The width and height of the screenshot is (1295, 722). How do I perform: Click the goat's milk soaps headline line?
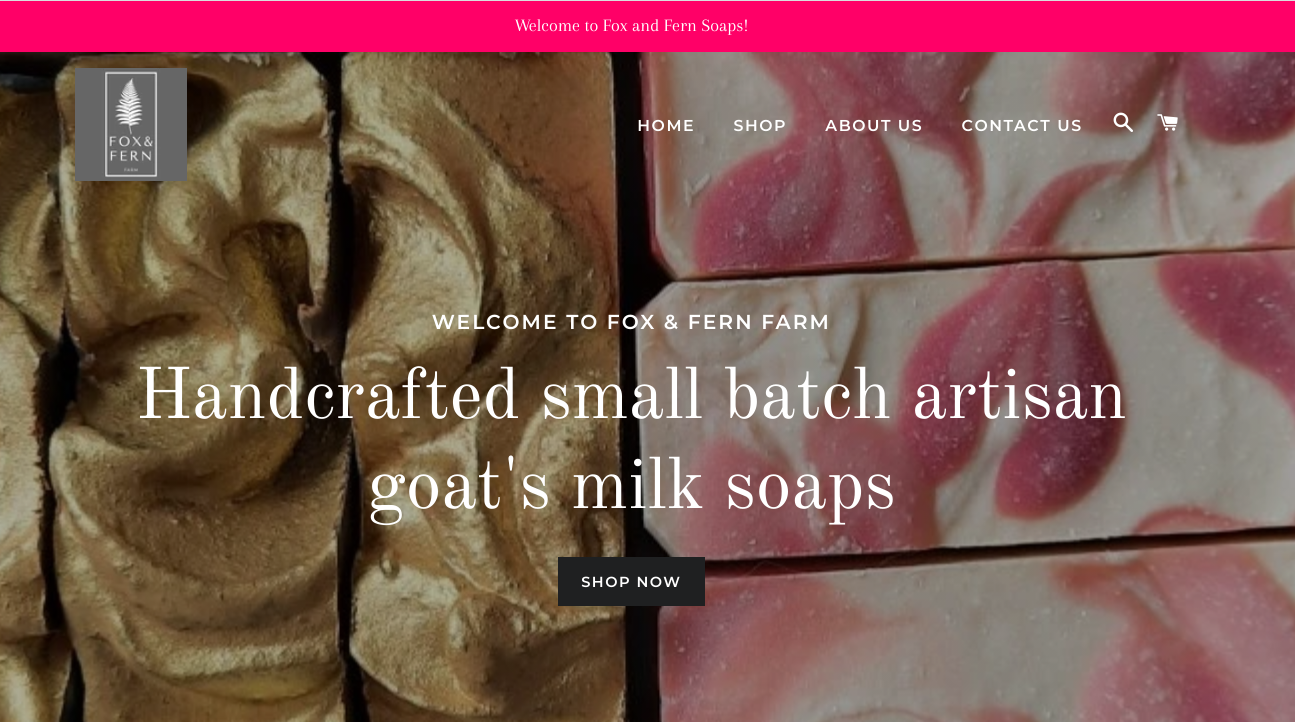631,490
